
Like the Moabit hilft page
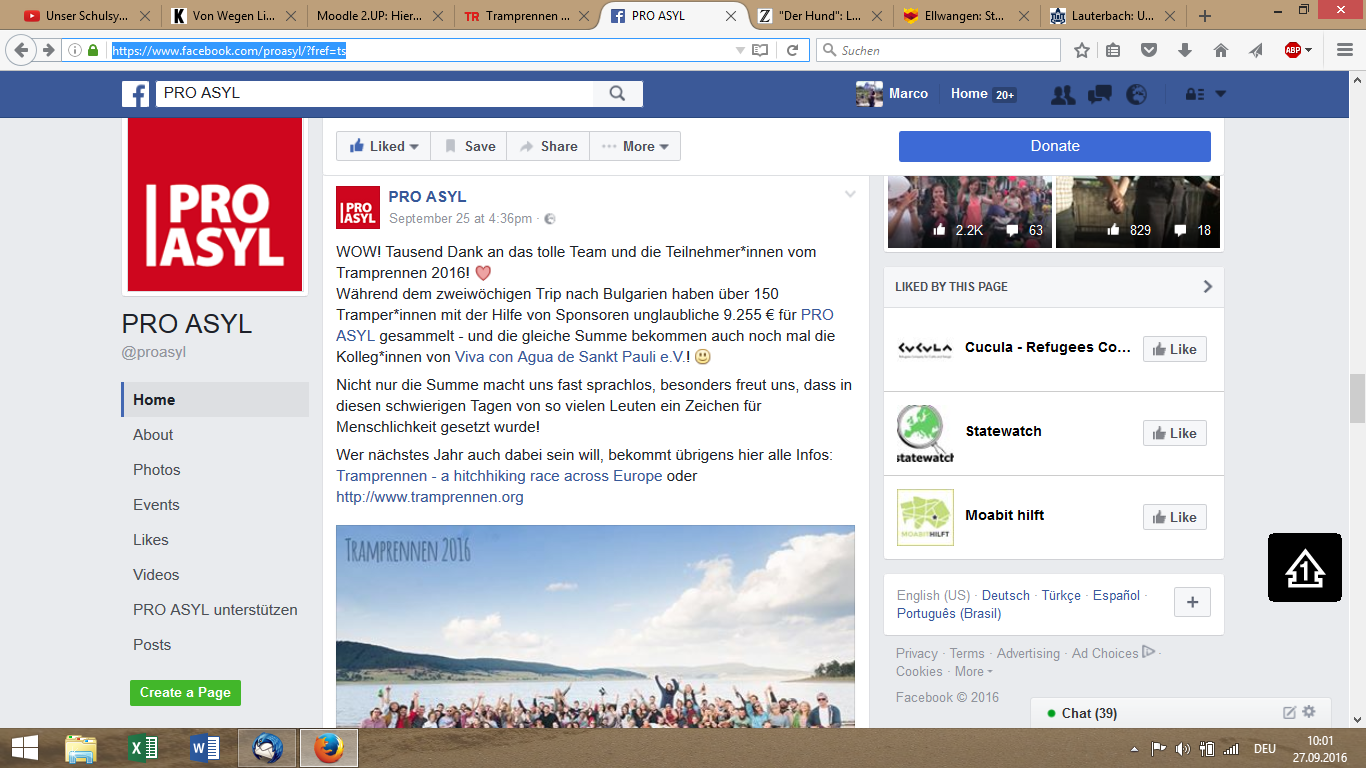click(x=1175, y=517)
